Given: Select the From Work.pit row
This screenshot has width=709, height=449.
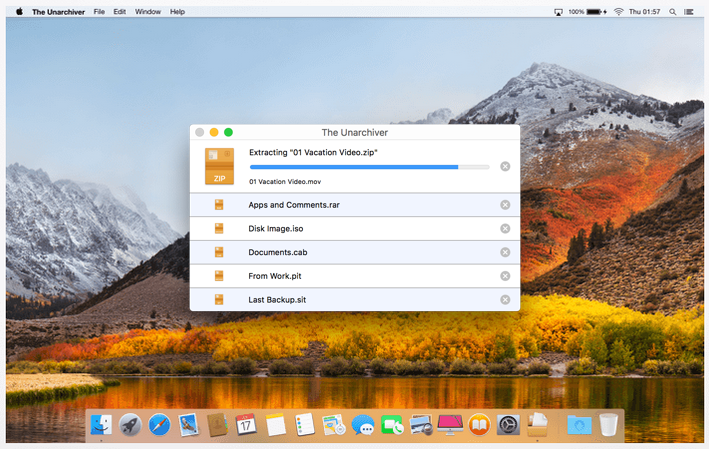Looking at the screenshot, I should point(355,276).
